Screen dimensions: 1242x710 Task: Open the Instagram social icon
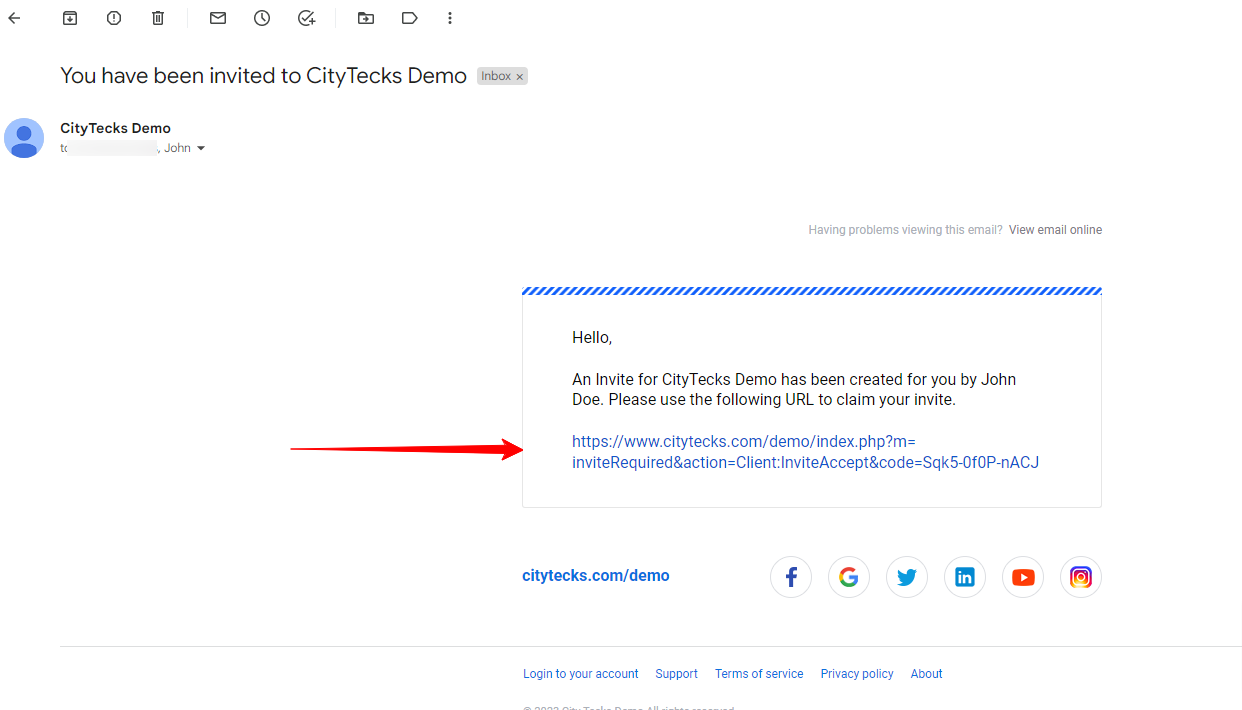coord(1081,577)
